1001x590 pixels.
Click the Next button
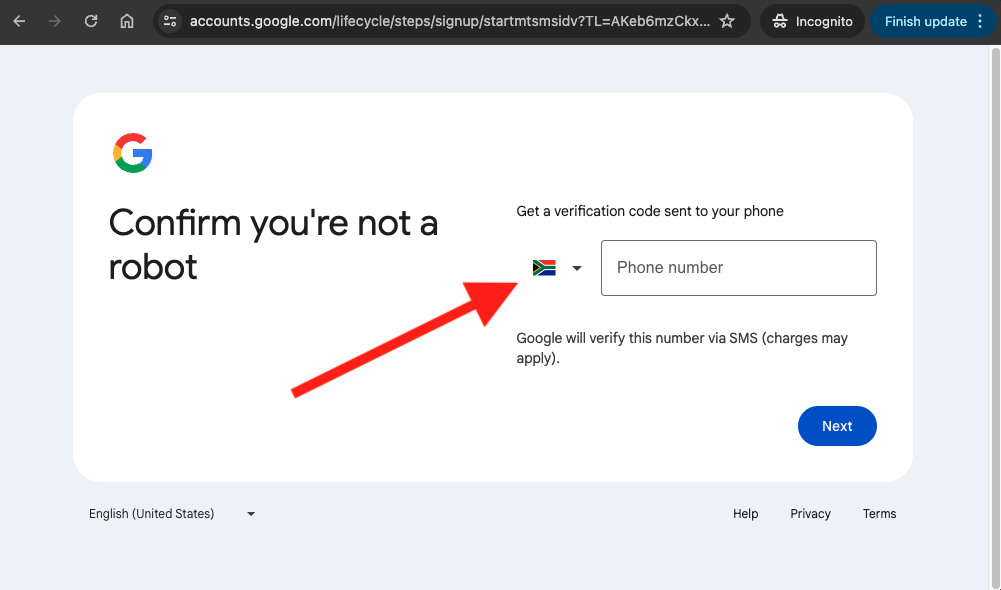[837, 426]
